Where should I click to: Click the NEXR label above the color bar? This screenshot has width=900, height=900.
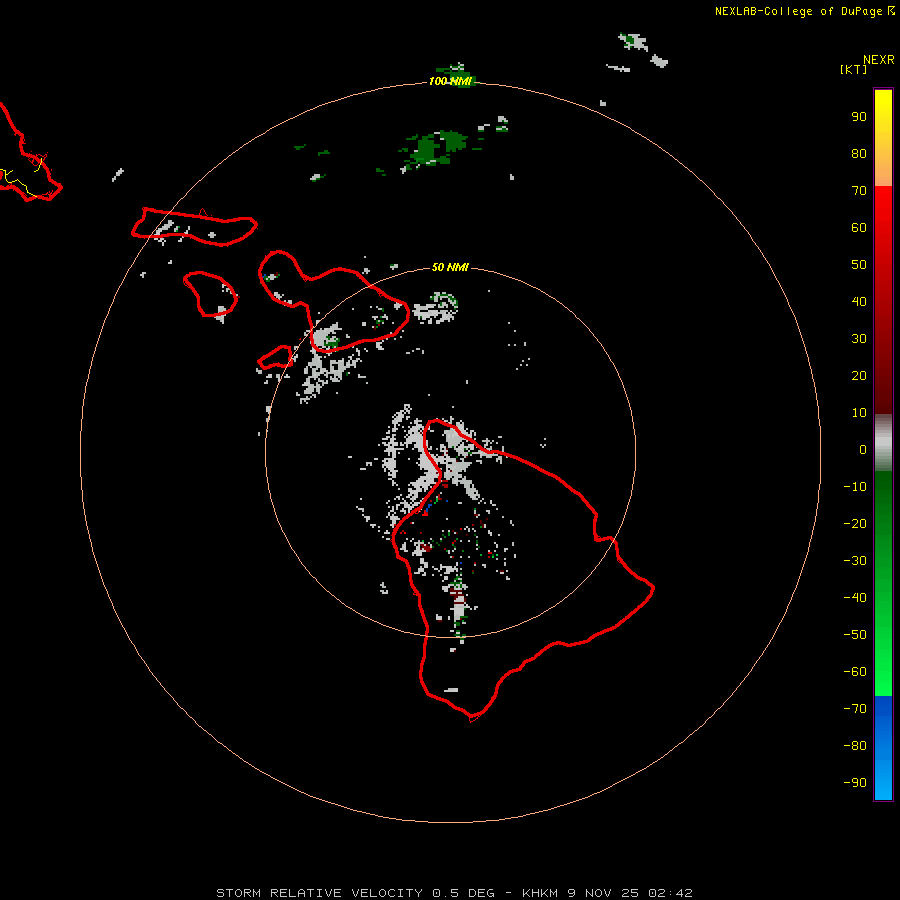click(879, 60)
